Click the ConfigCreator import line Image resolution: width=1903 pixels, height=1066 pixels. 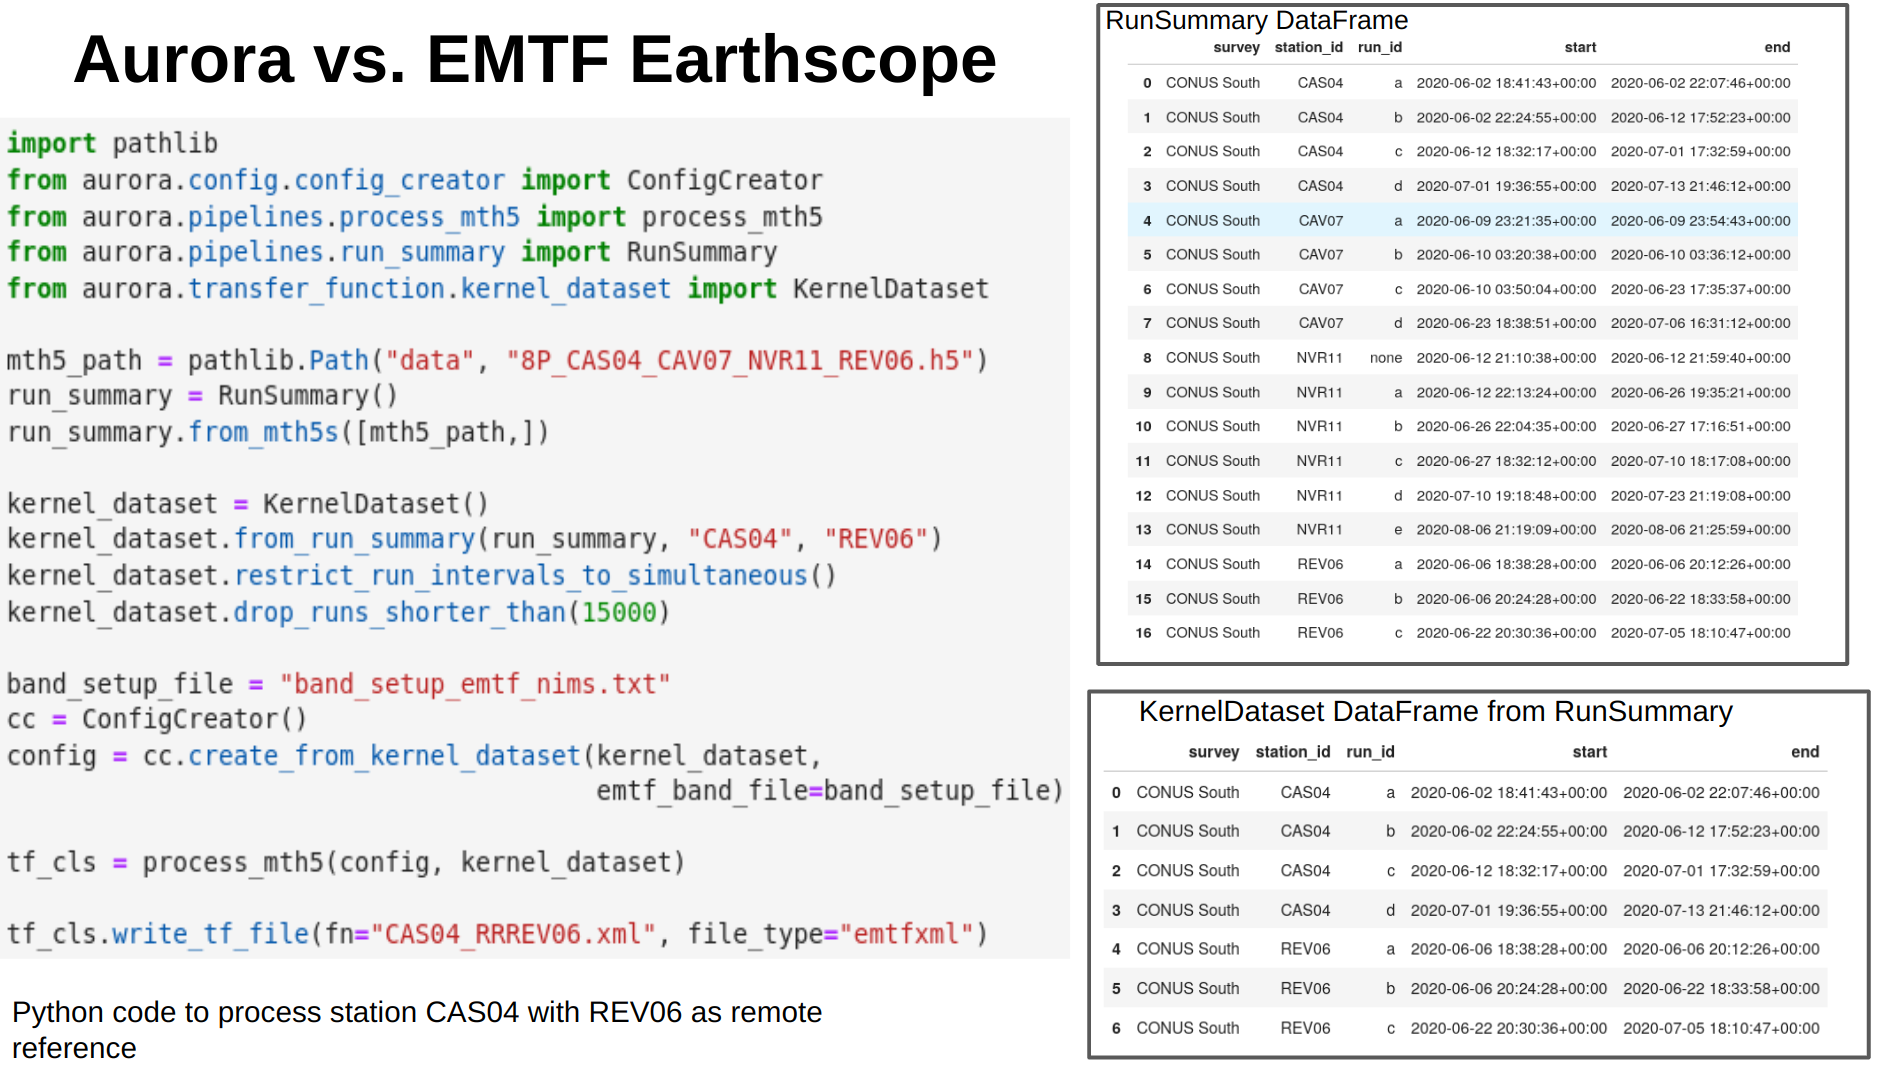pos(415,181)
